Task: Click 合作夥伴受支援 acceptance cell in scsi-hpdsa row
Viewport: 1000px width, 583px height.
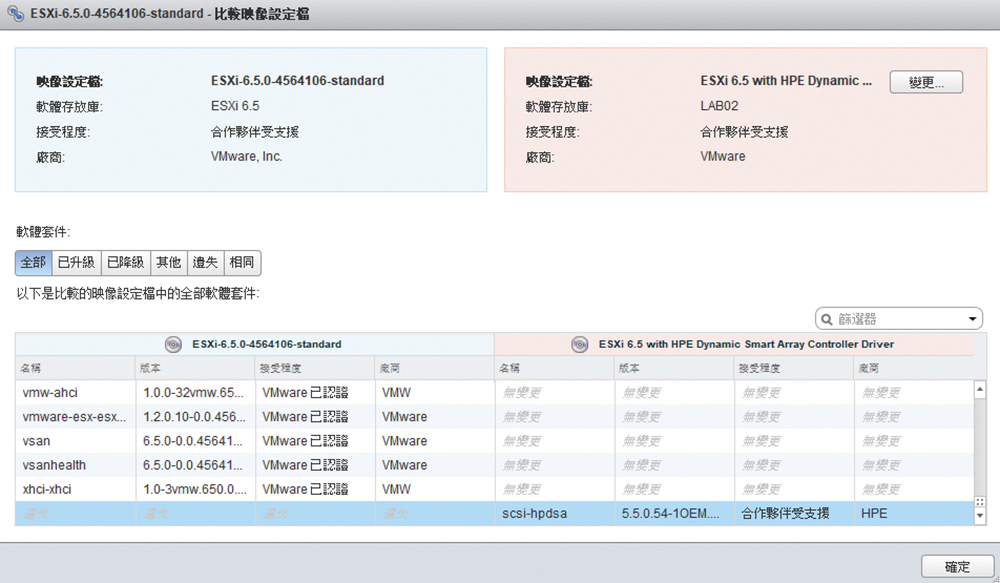Action: coord(794,514)
